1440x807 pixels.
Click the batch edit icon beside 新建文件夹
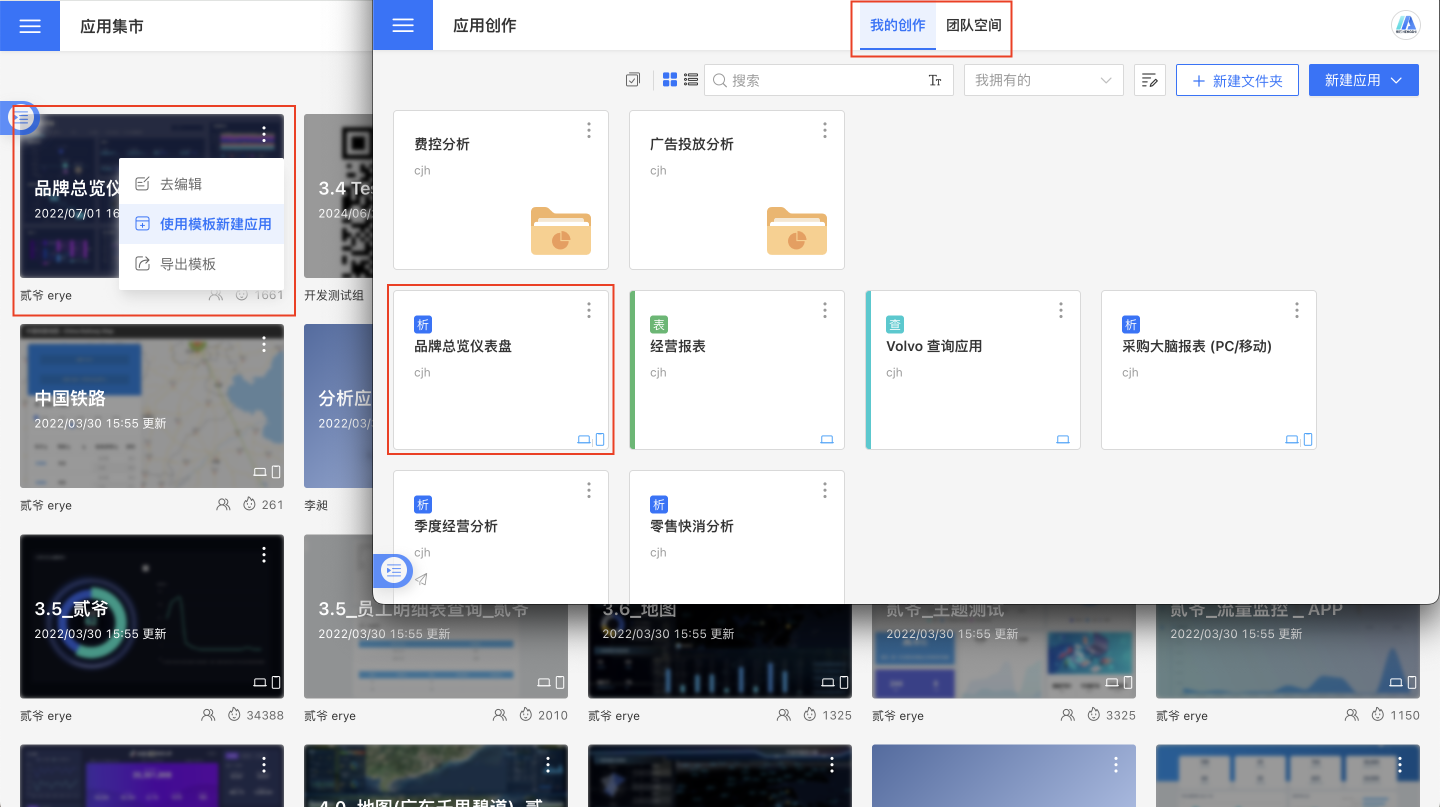point(1150,80)
